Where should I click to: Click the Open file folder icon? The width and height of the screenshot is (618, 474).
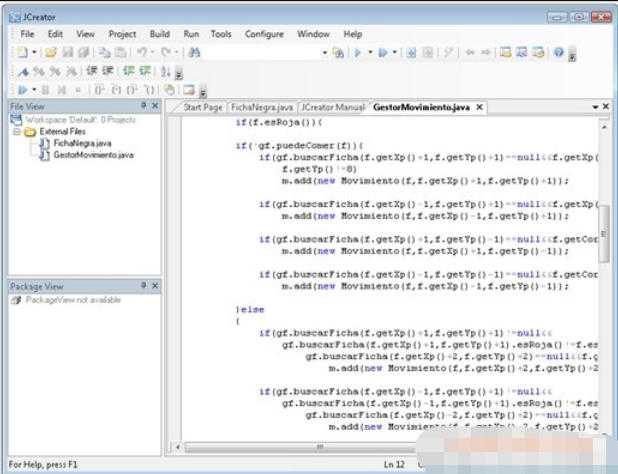pos(51,52)
